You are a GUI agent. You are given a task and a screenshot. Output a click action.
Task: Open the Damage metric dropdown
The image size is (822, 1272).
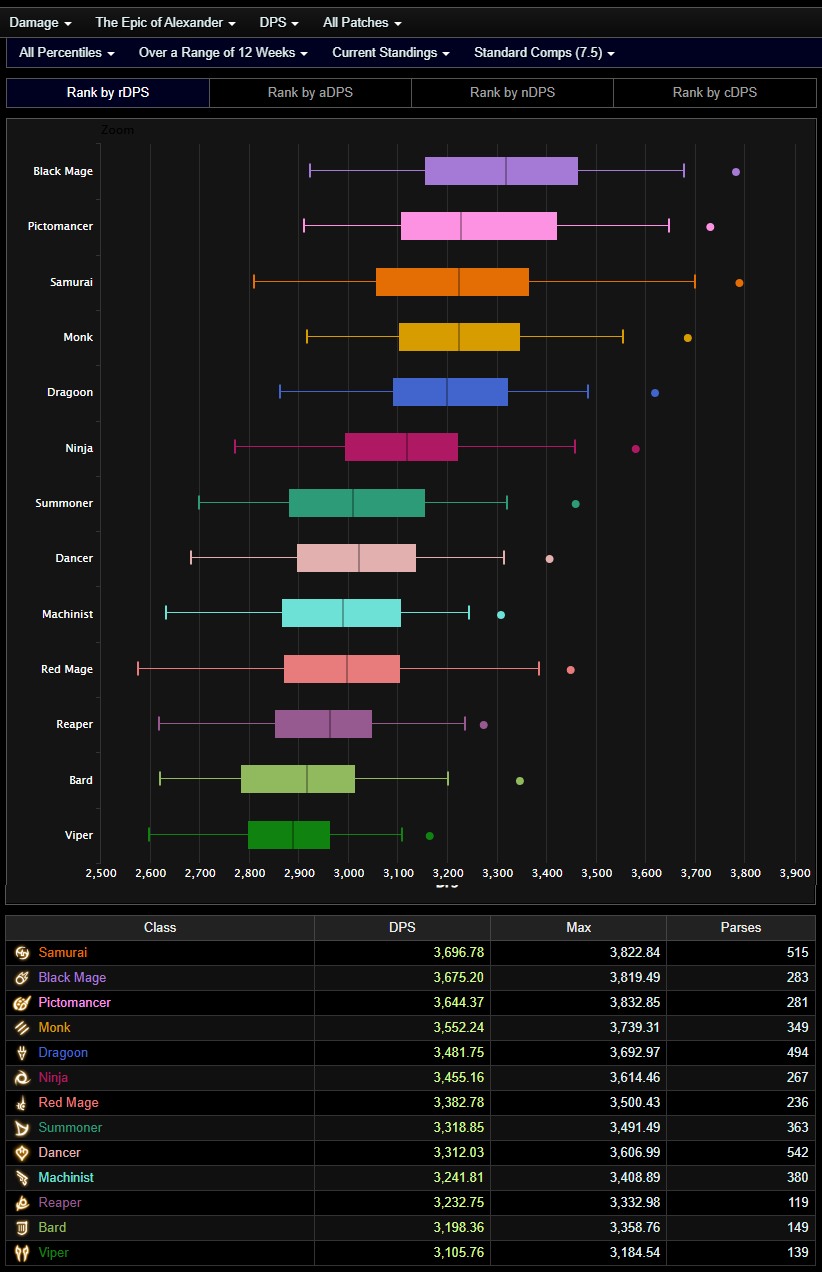pos(40,22)
